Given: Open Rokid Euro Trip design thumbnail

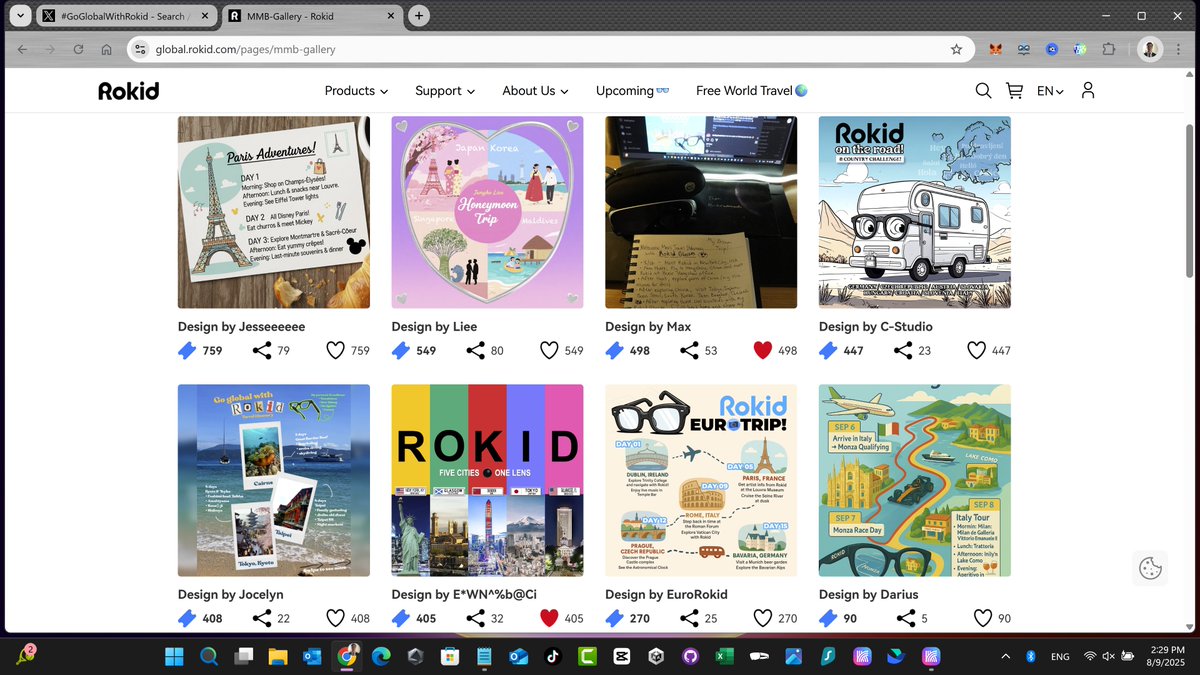Looking at the screenshot, I should (x=701, y=480).
